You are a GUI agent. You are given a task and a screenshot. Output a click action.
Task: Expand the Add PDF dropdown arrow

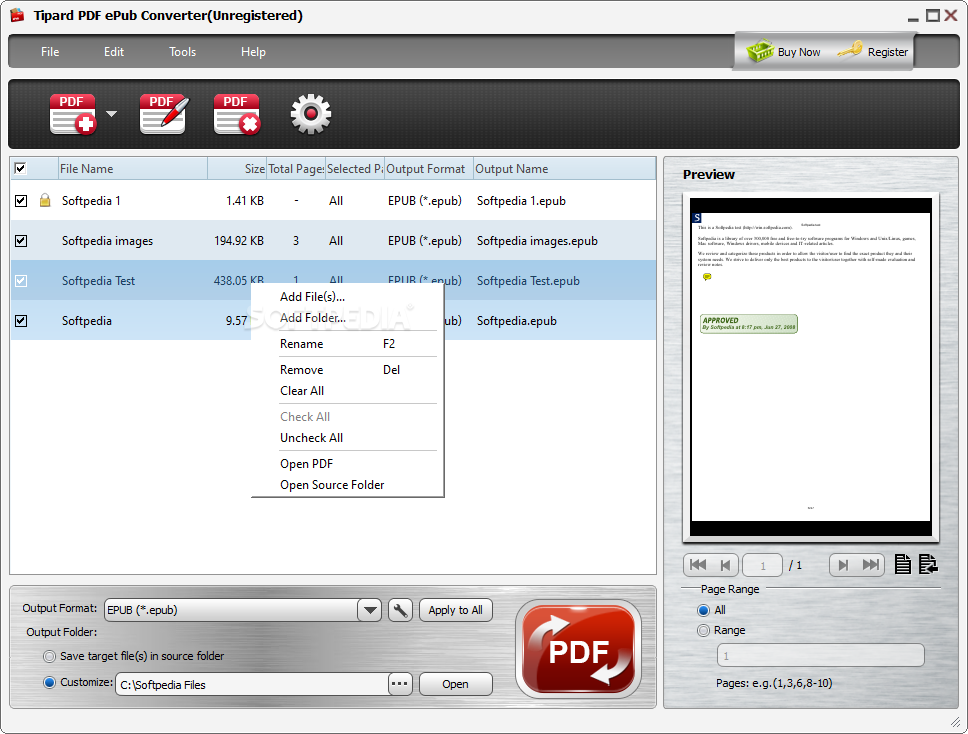point(111,114)
